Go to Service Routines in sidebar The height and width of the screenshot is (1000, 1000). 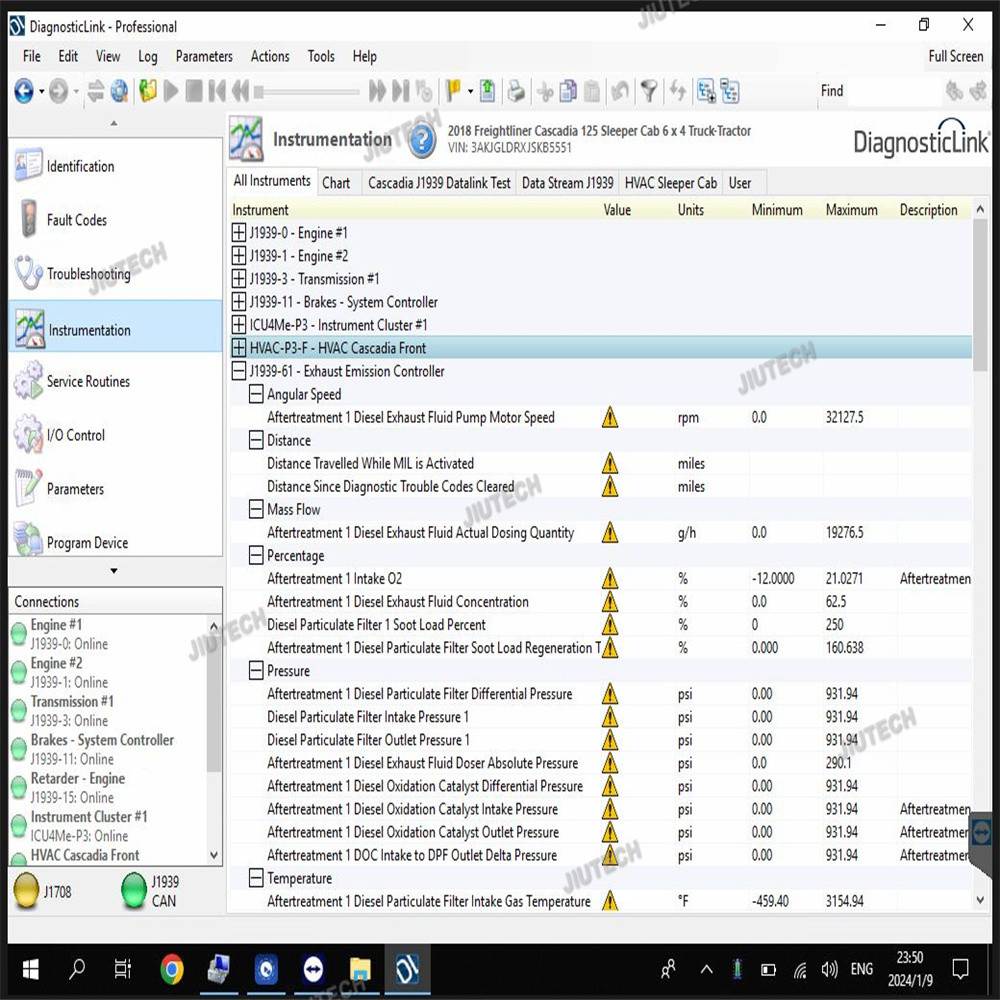click(x=88, y=381)
